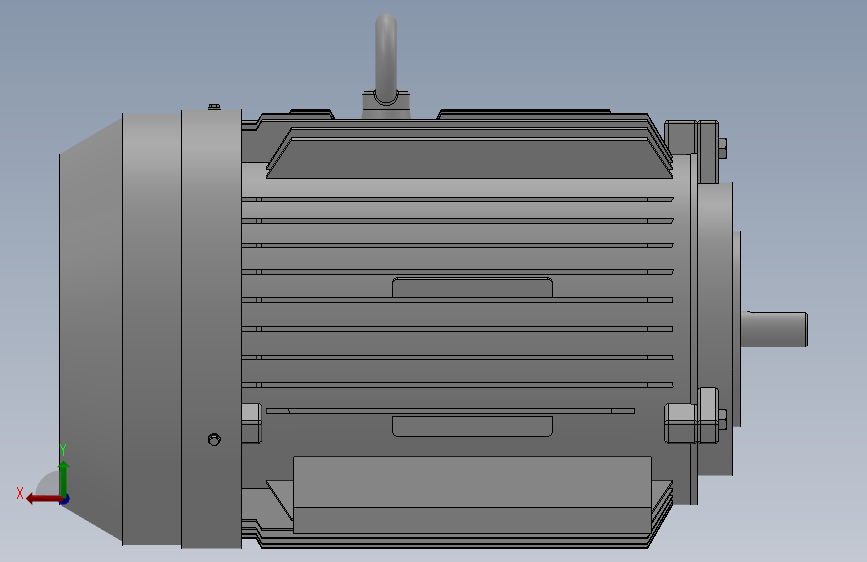Select the lifting eye bolt on top of the motor

point(386,66)
